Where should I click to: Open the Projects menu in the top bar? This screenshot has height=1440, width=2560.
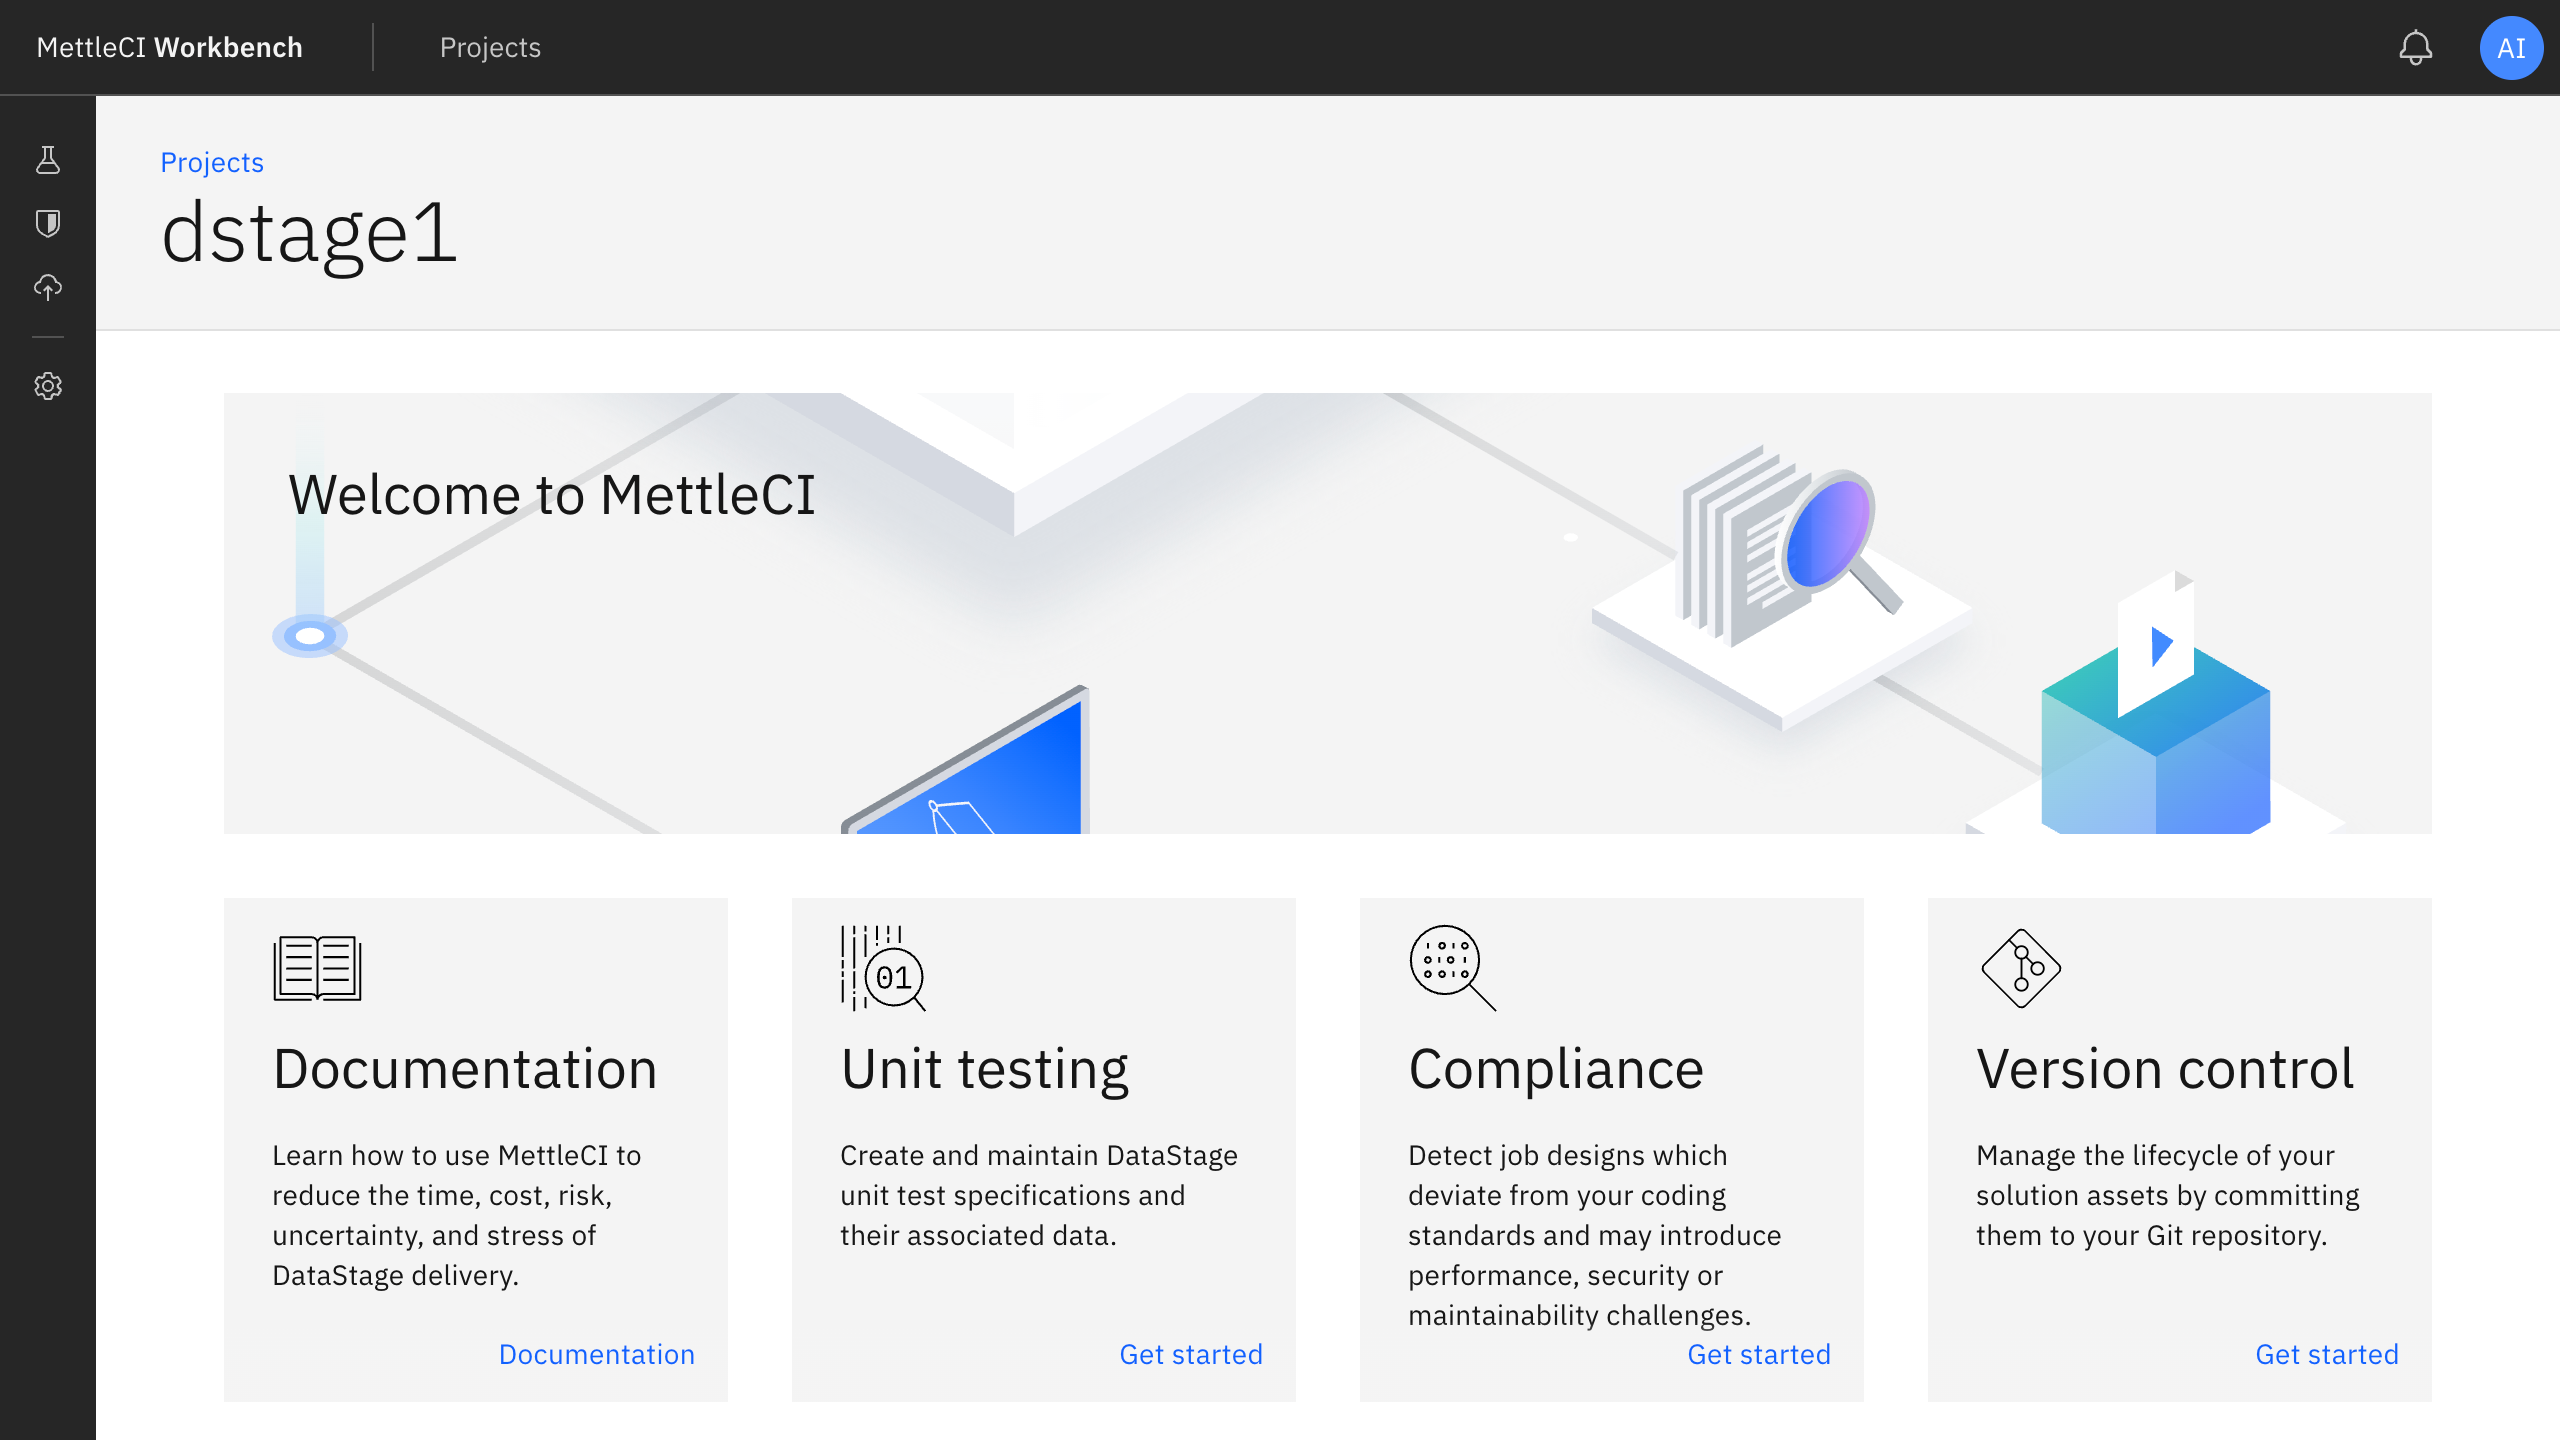click(490, 47)
